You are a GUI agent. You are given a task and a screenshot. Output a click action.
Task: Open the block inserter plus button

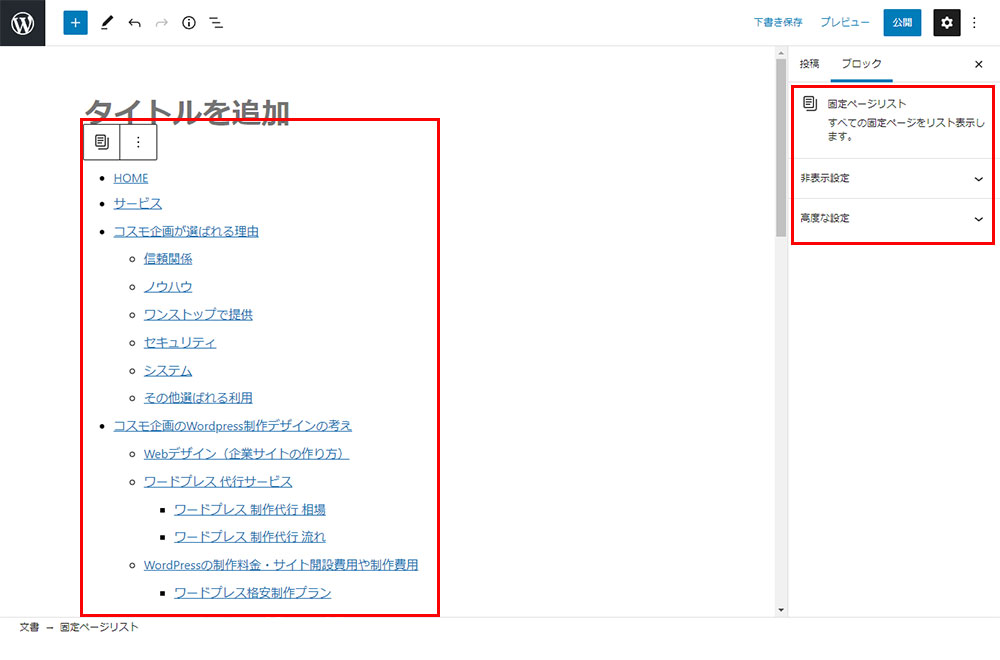coord(76,23)
